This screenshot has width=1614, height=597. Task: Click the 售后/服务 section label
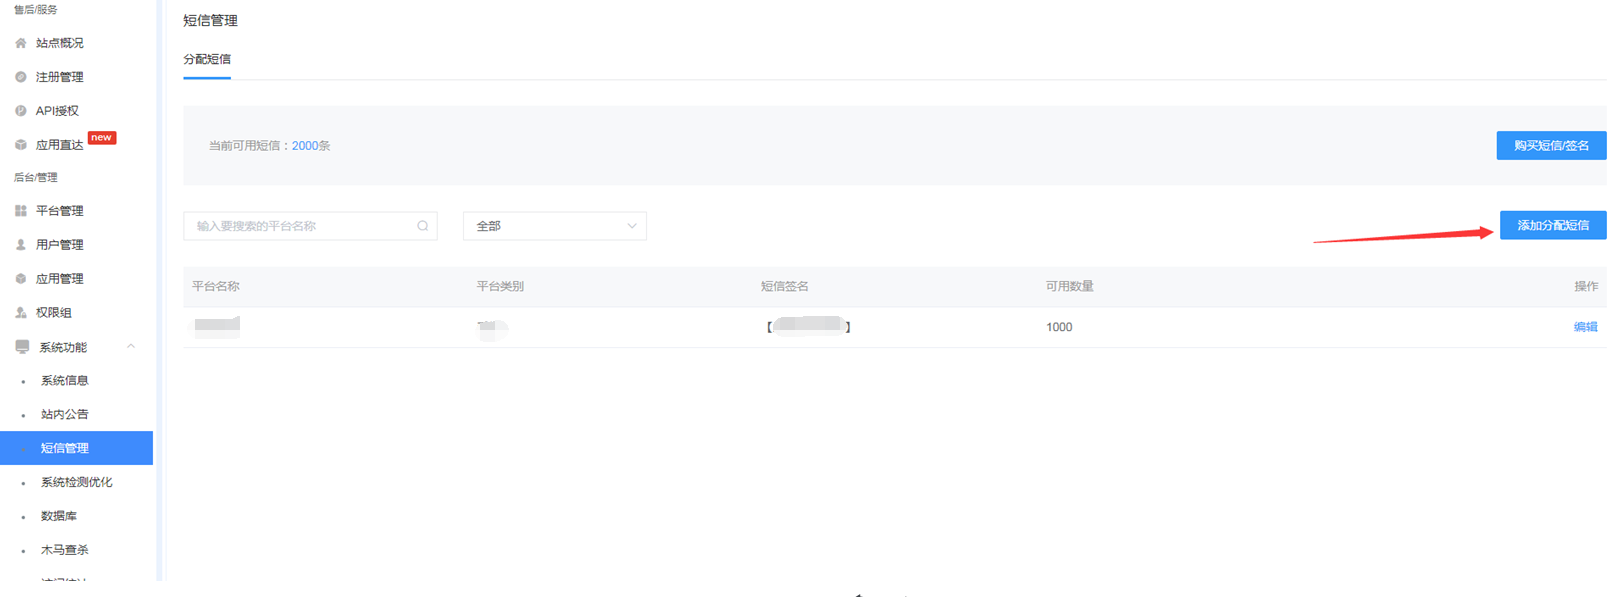pyautogui.click(x=36, y=10)
